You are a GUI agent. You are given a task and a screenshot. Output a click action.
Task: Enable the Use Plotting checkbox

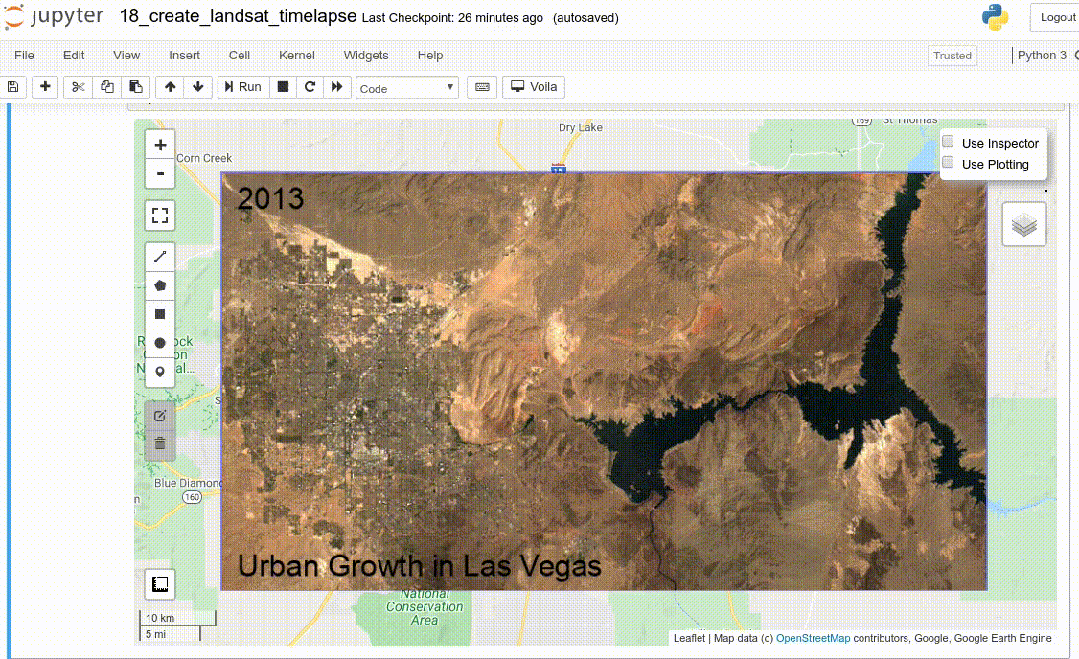coord(948,164)
